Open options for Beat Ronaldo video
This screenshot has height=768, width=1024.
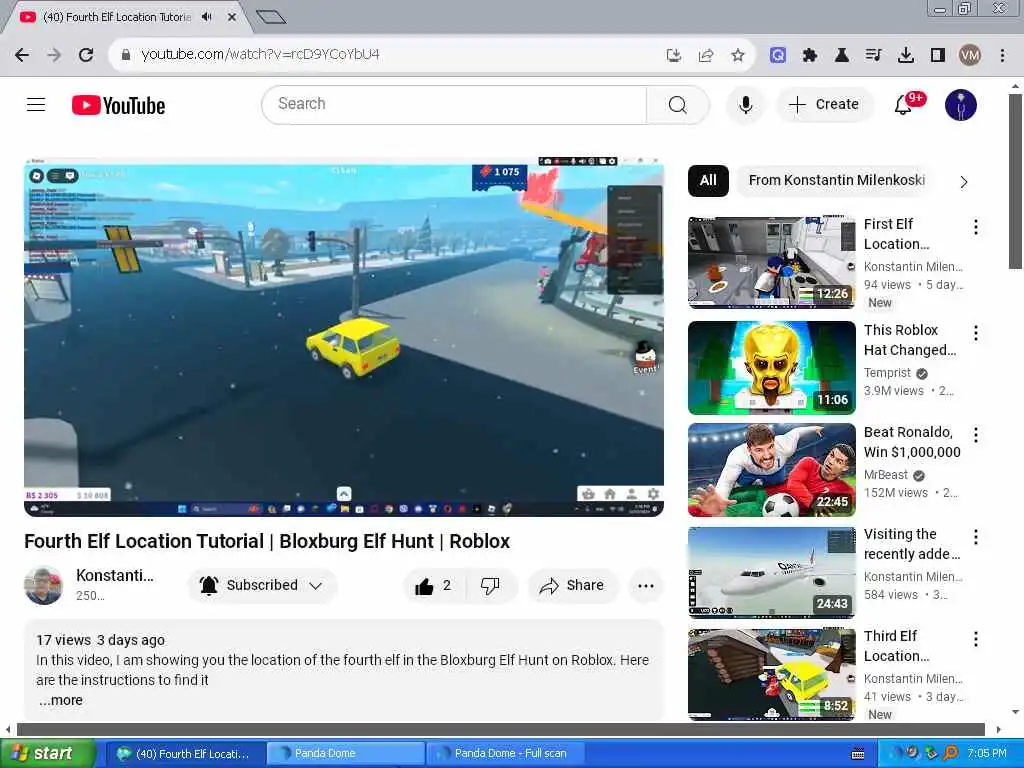(x=976, y=435)
